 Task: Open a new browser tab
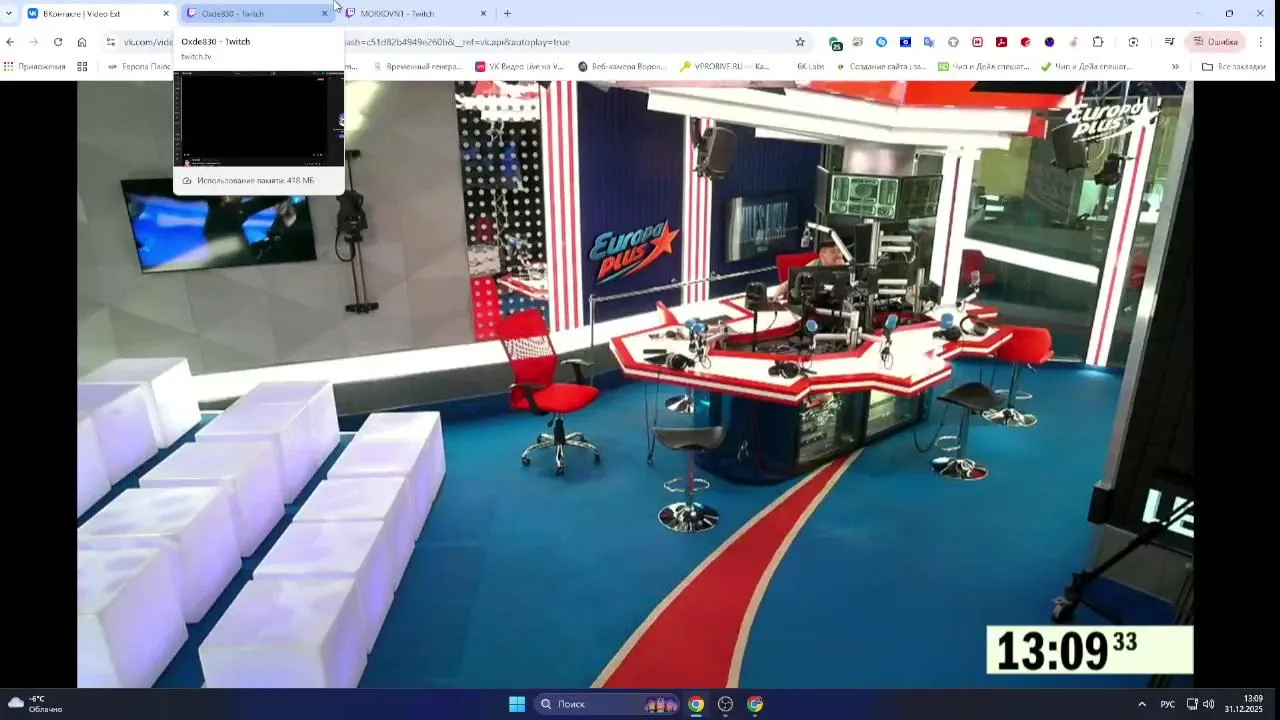[507, 14]
